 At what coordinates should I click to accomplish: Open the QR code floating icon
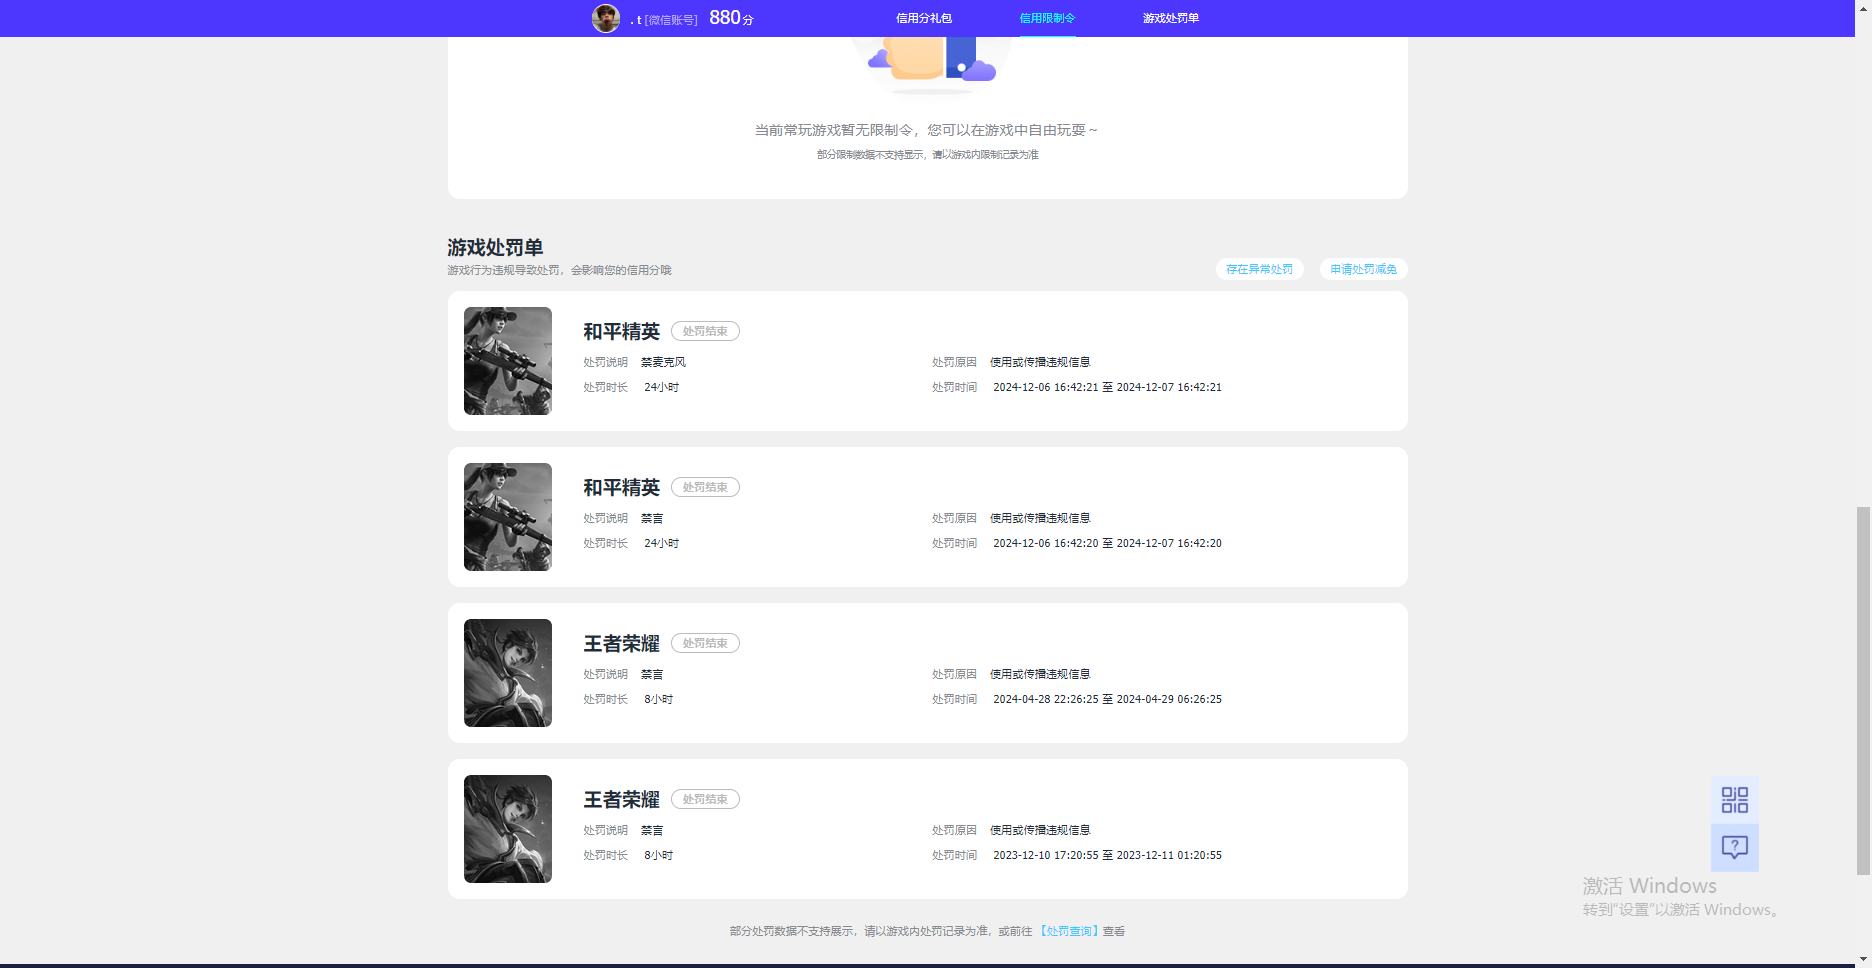[1735, 800]
